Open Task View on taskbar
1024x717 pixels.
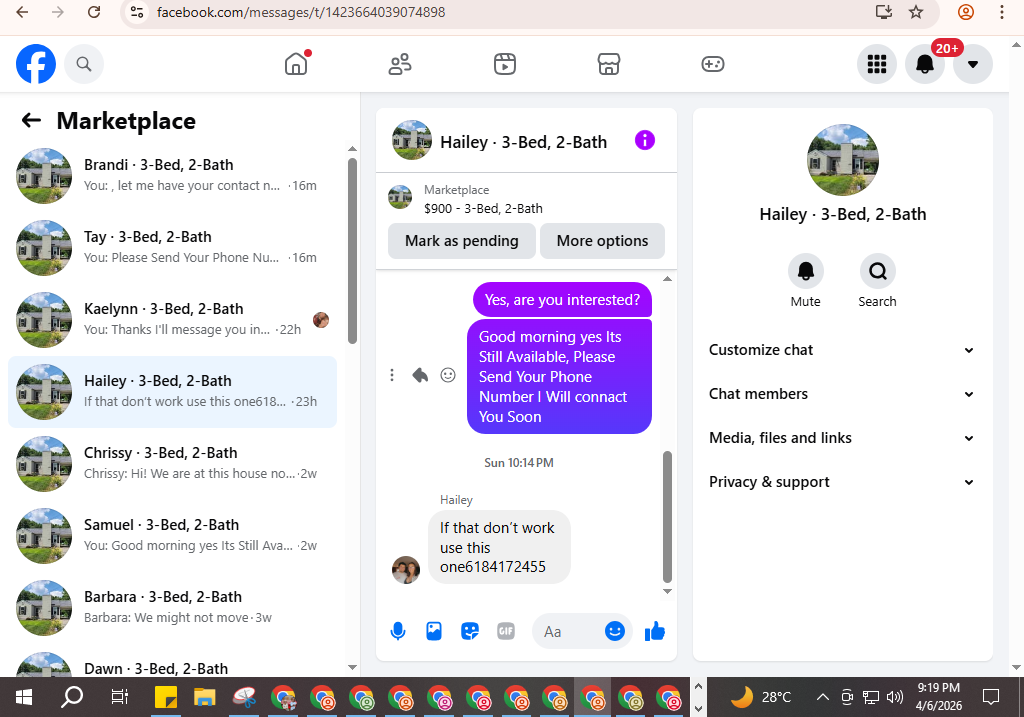(120, 697)
